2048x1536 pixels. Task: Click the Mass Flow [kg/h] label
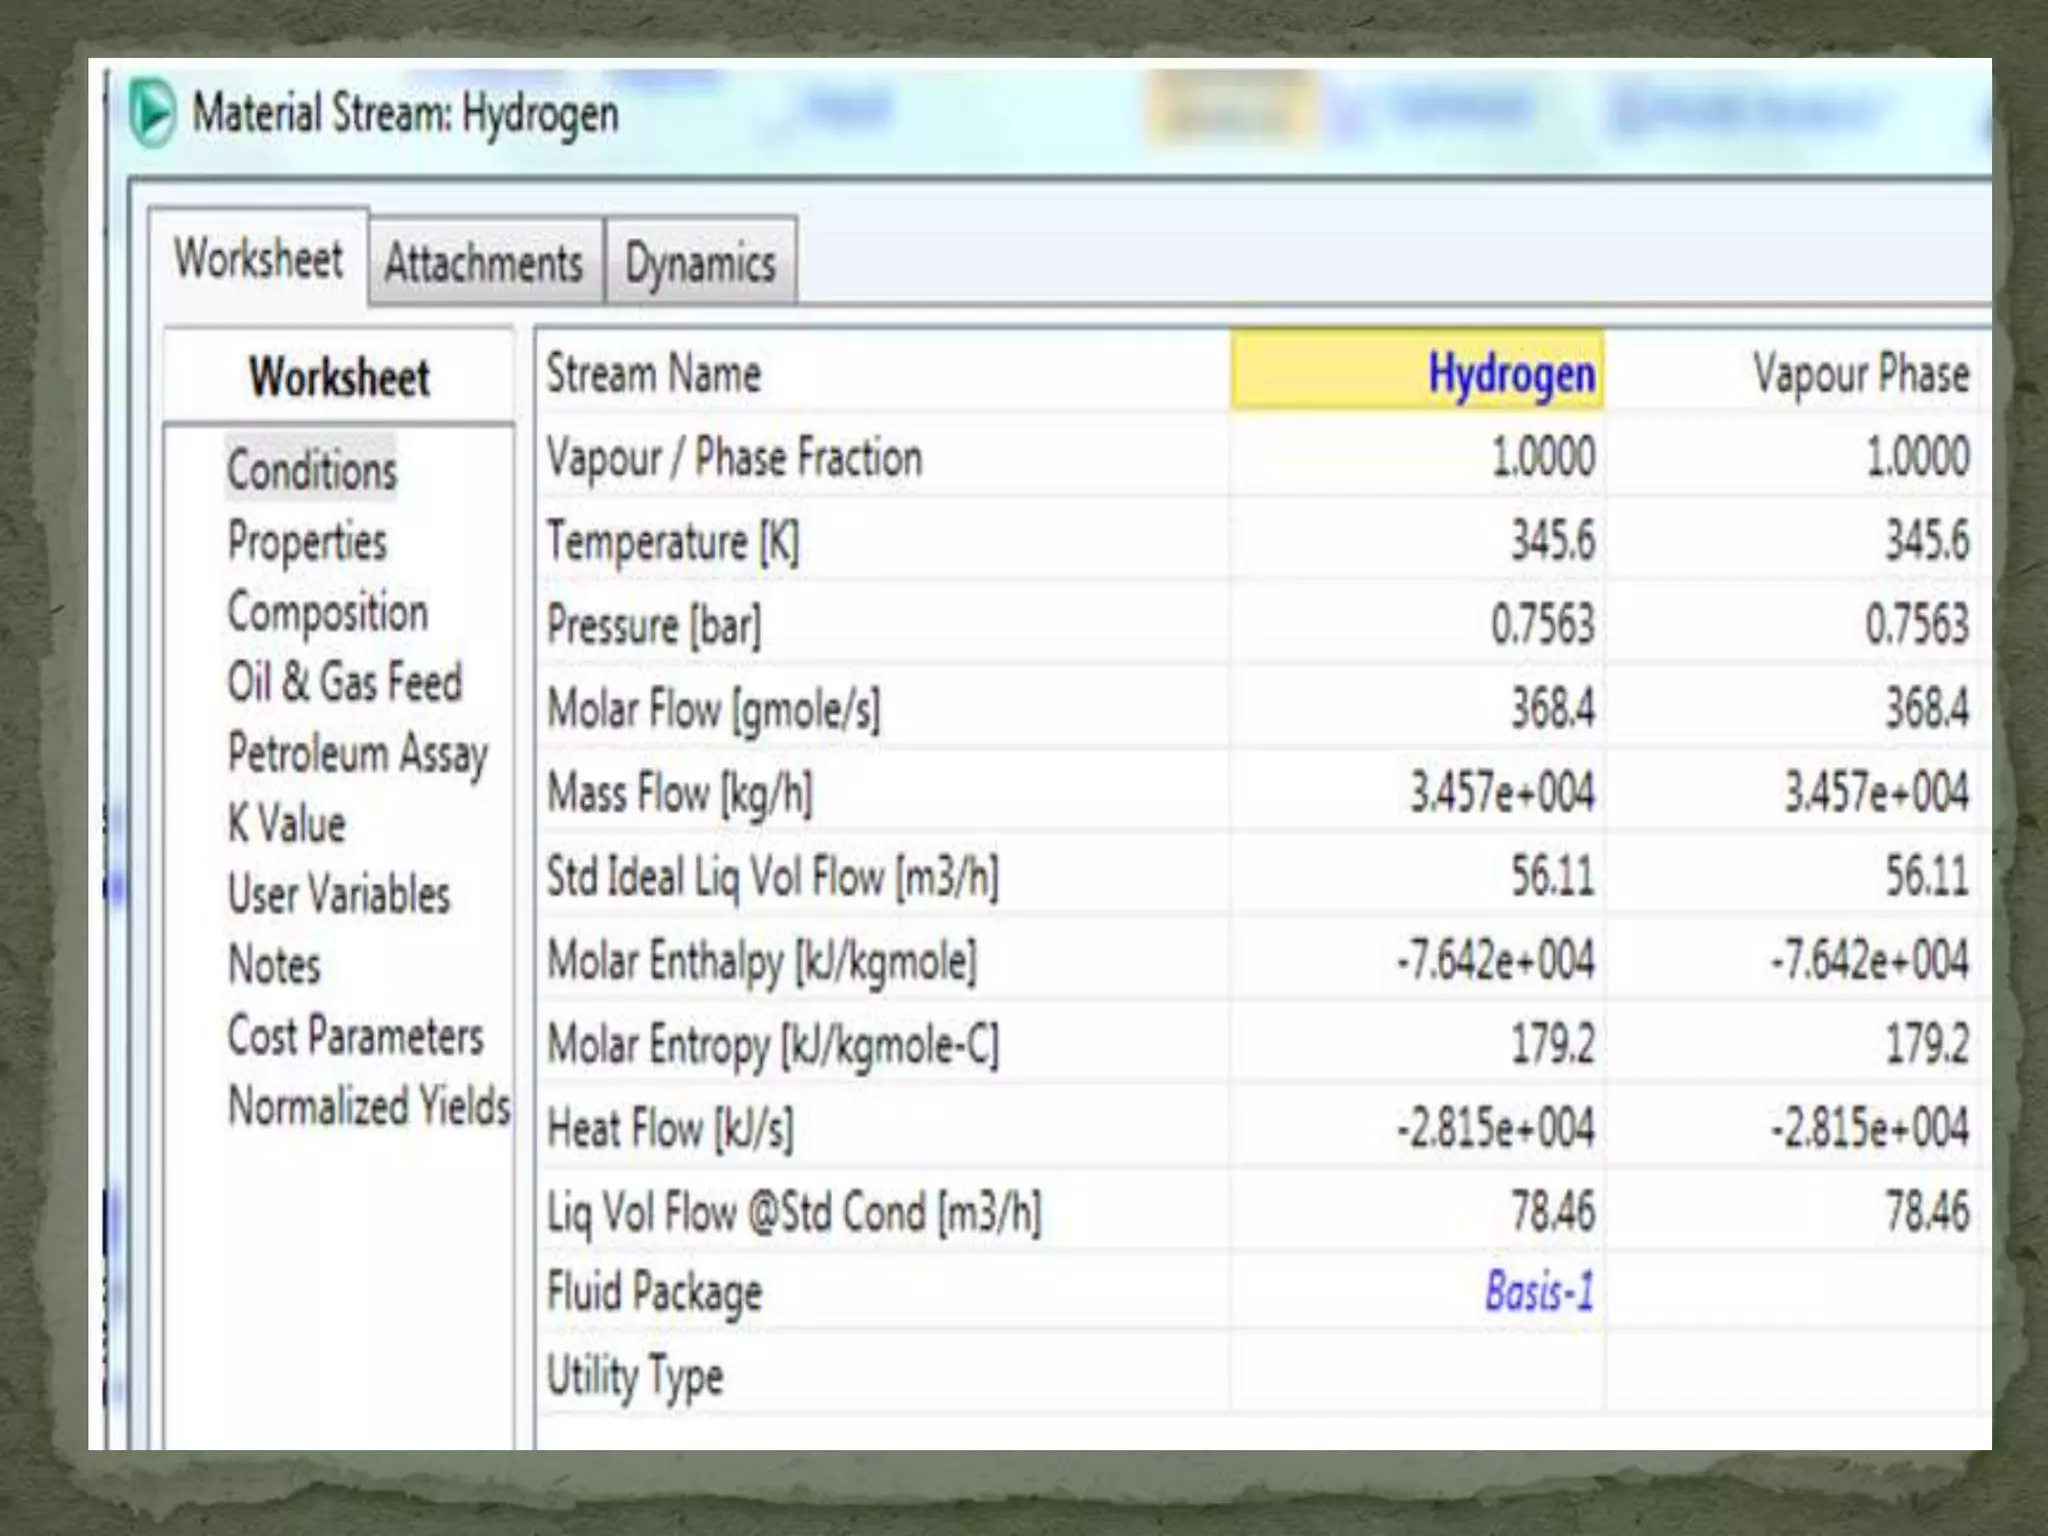tap(679, 794)
